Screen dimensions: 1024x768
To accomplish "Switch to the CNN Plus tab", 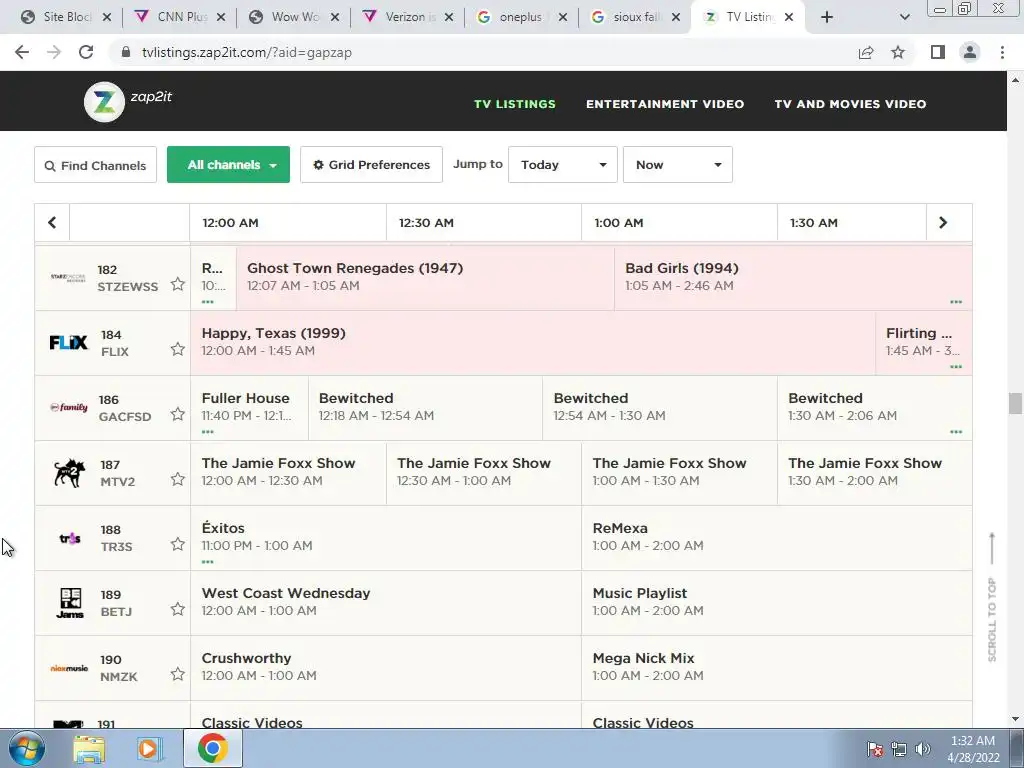I will pos(180,17).
